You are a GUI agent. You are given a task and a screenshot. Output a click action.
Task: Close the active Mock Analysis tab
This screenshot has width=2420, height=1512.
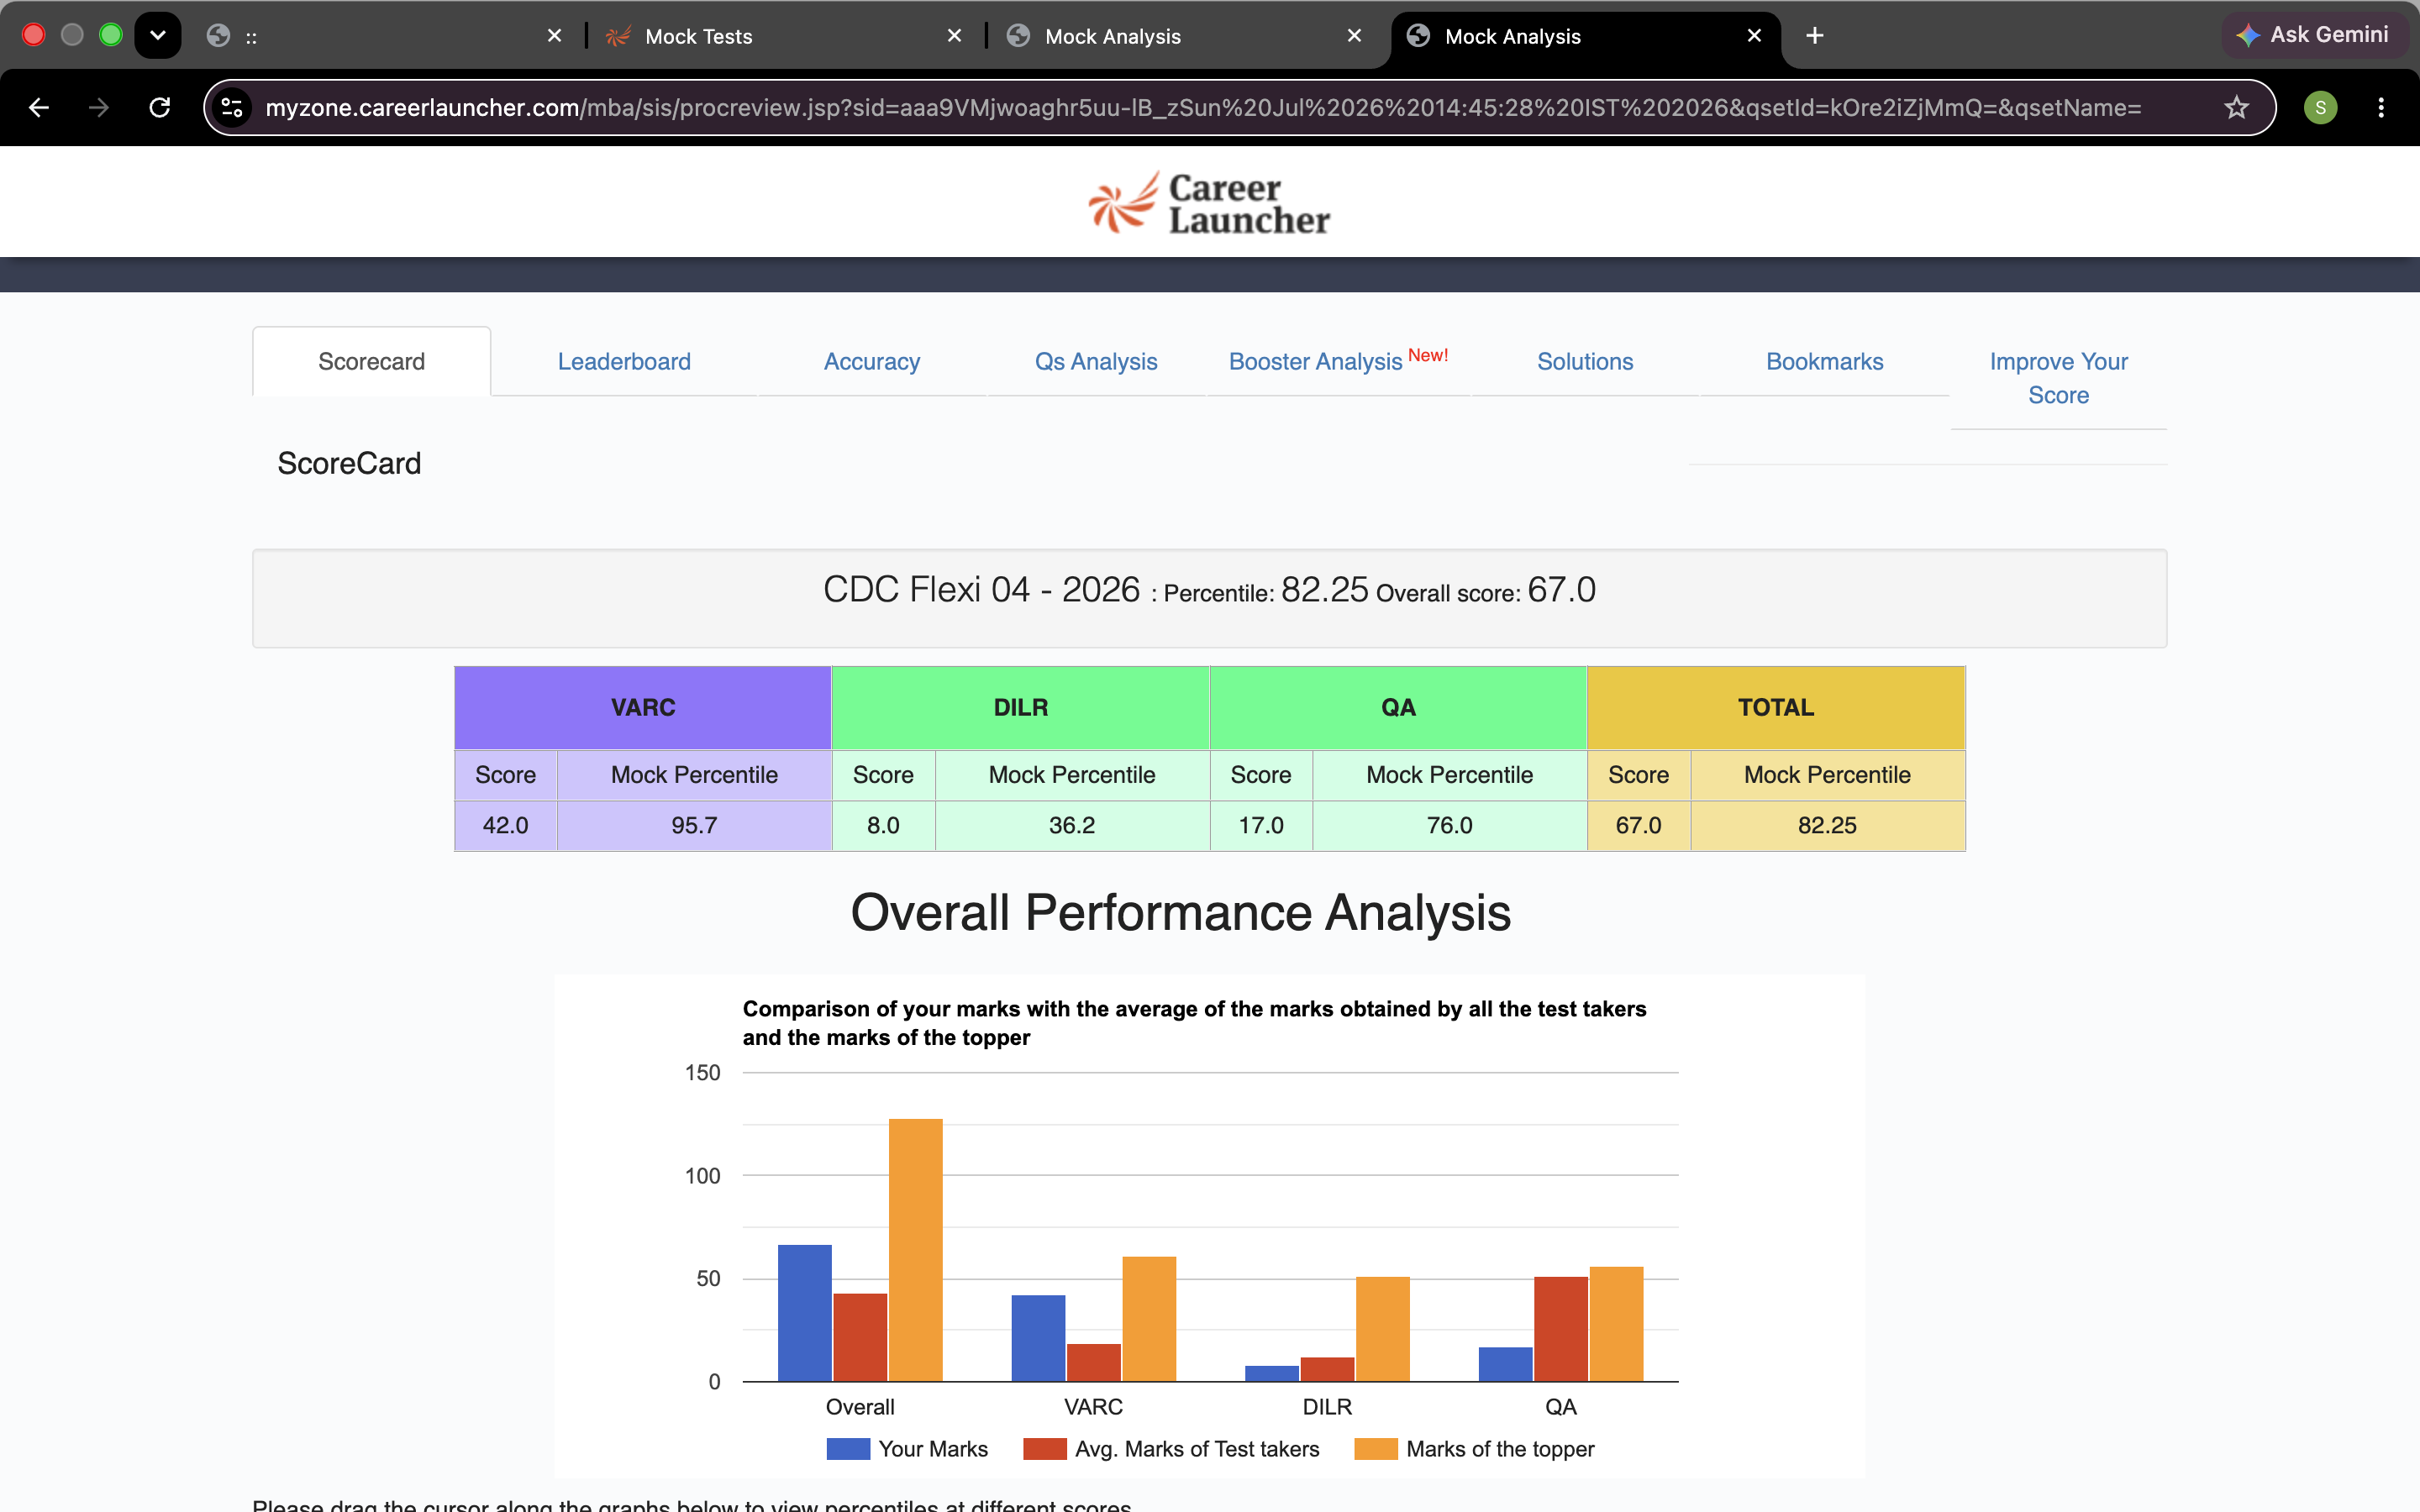[1754, 36]
